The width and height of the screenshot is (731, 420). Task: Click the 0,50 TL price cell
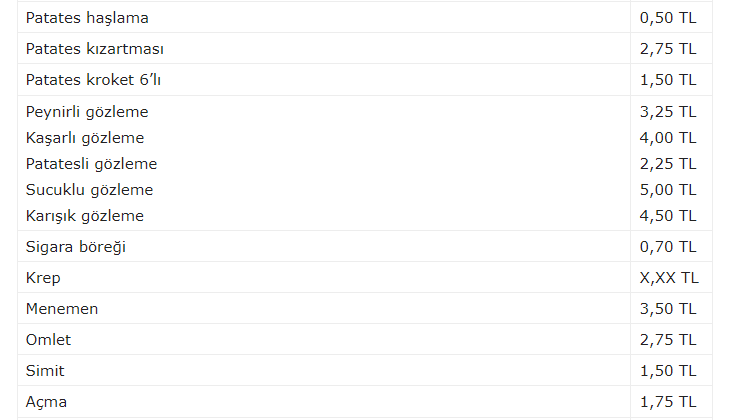pyautogui.click(x=668, y=18)
